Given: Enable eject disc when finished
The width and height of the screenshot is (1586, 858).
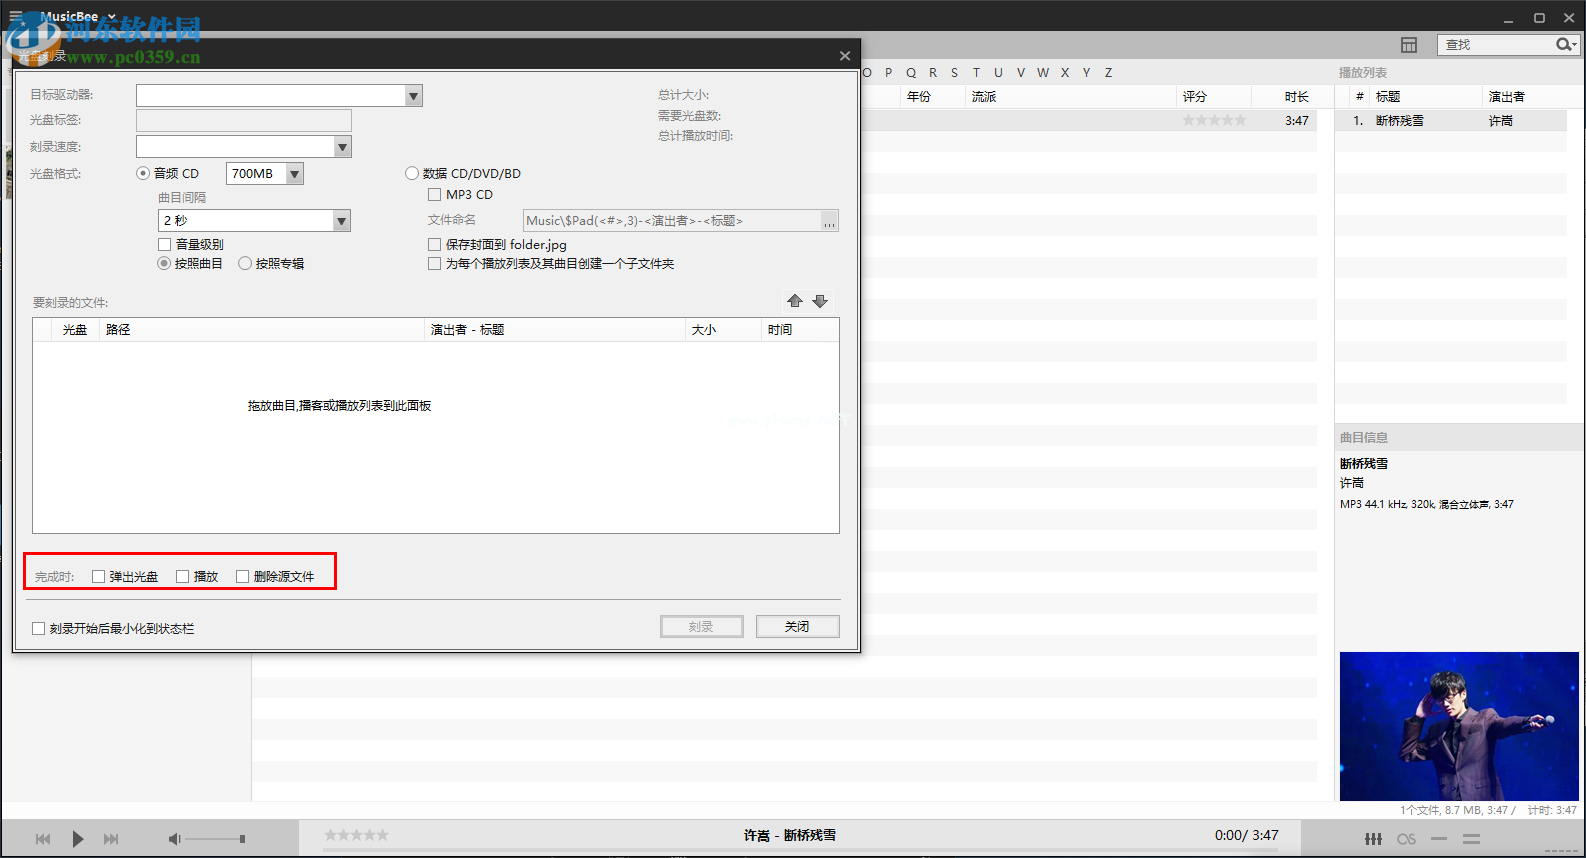Looking at the screenshot, I should (98, 576).
